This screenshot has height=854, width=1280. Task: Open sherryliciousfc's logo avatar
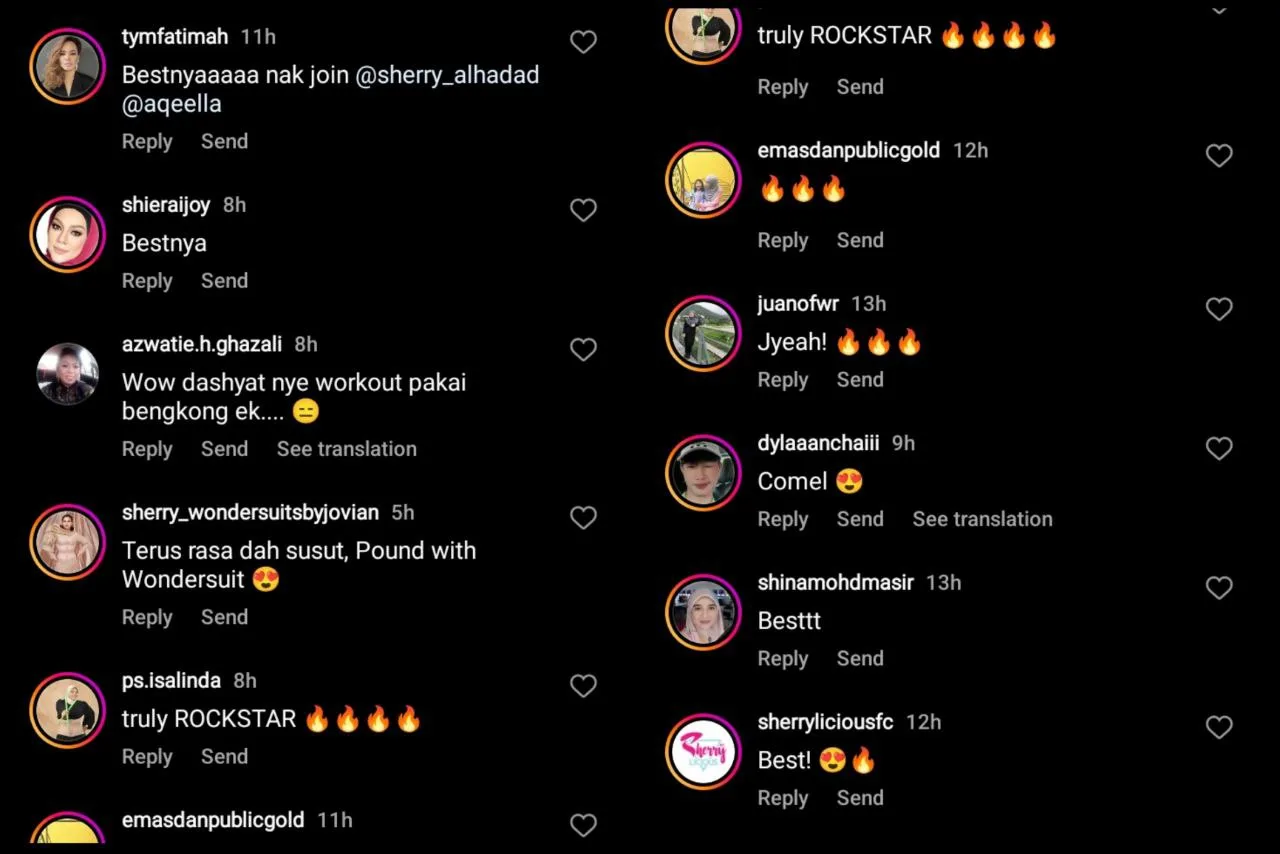coord(703,751)
